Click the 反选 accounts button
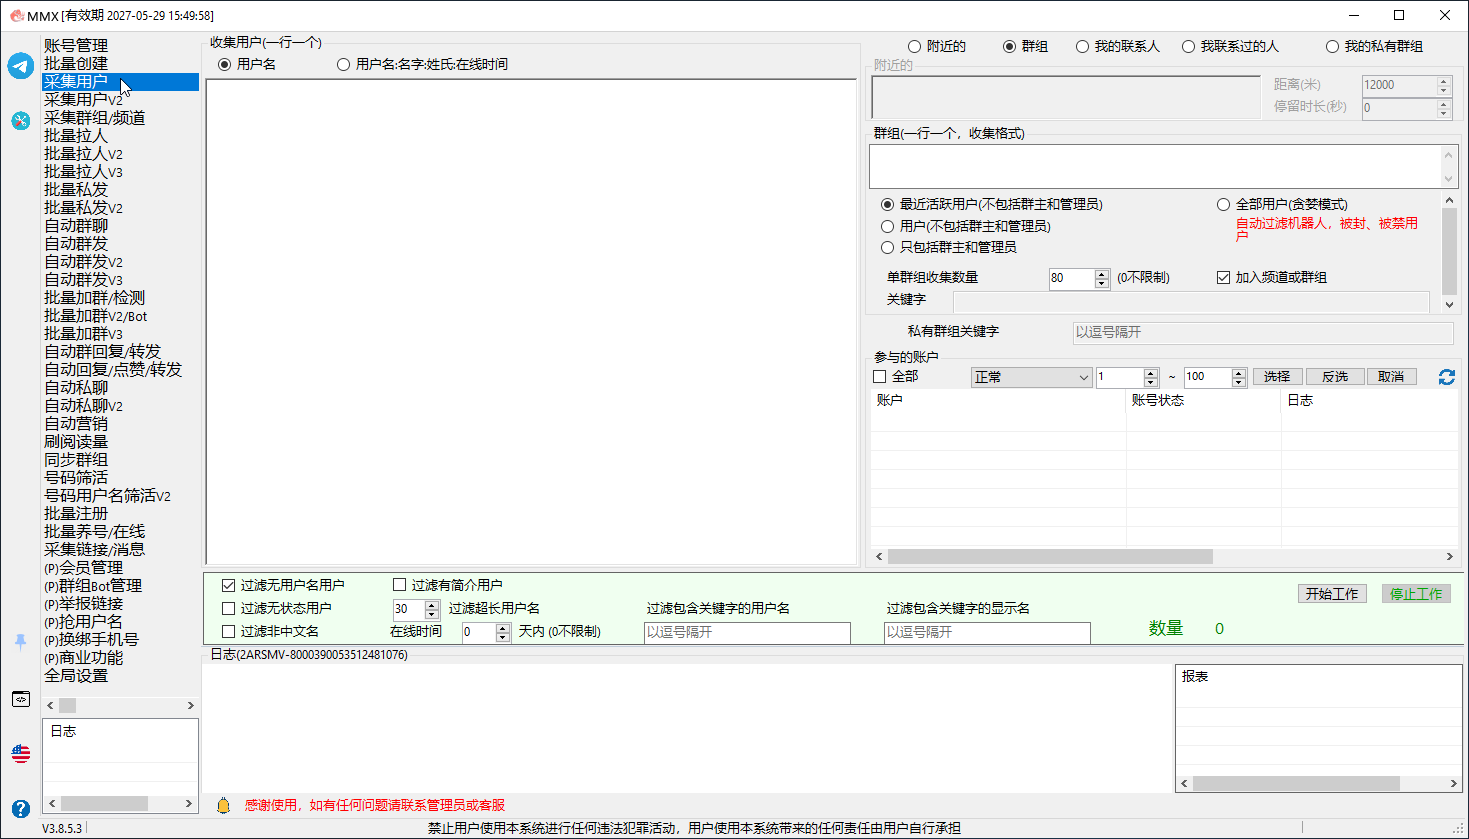Screen dimensions: 1469x839 (1335, 377)
